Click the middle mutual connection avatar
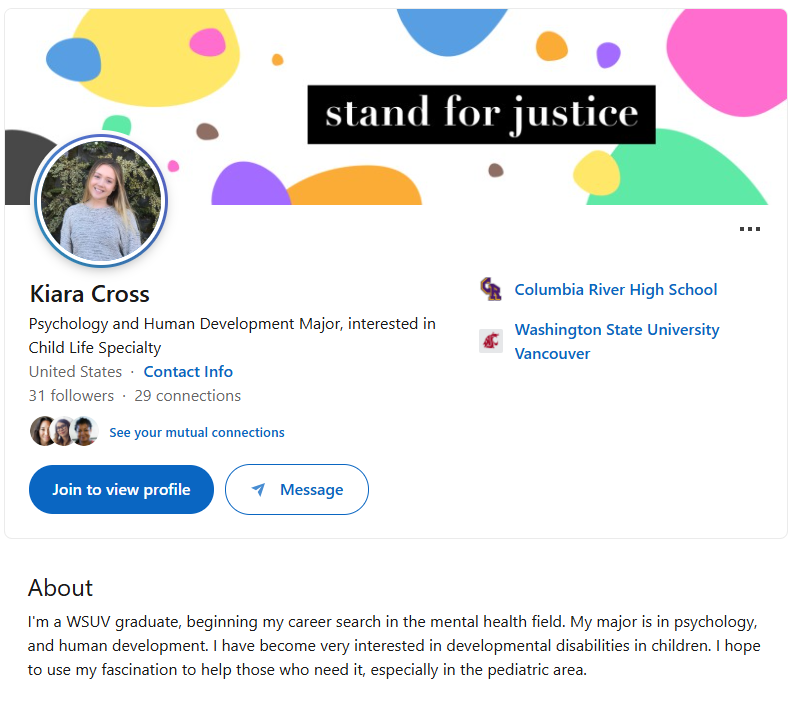795x708 pixels. [x=64, y=431]
